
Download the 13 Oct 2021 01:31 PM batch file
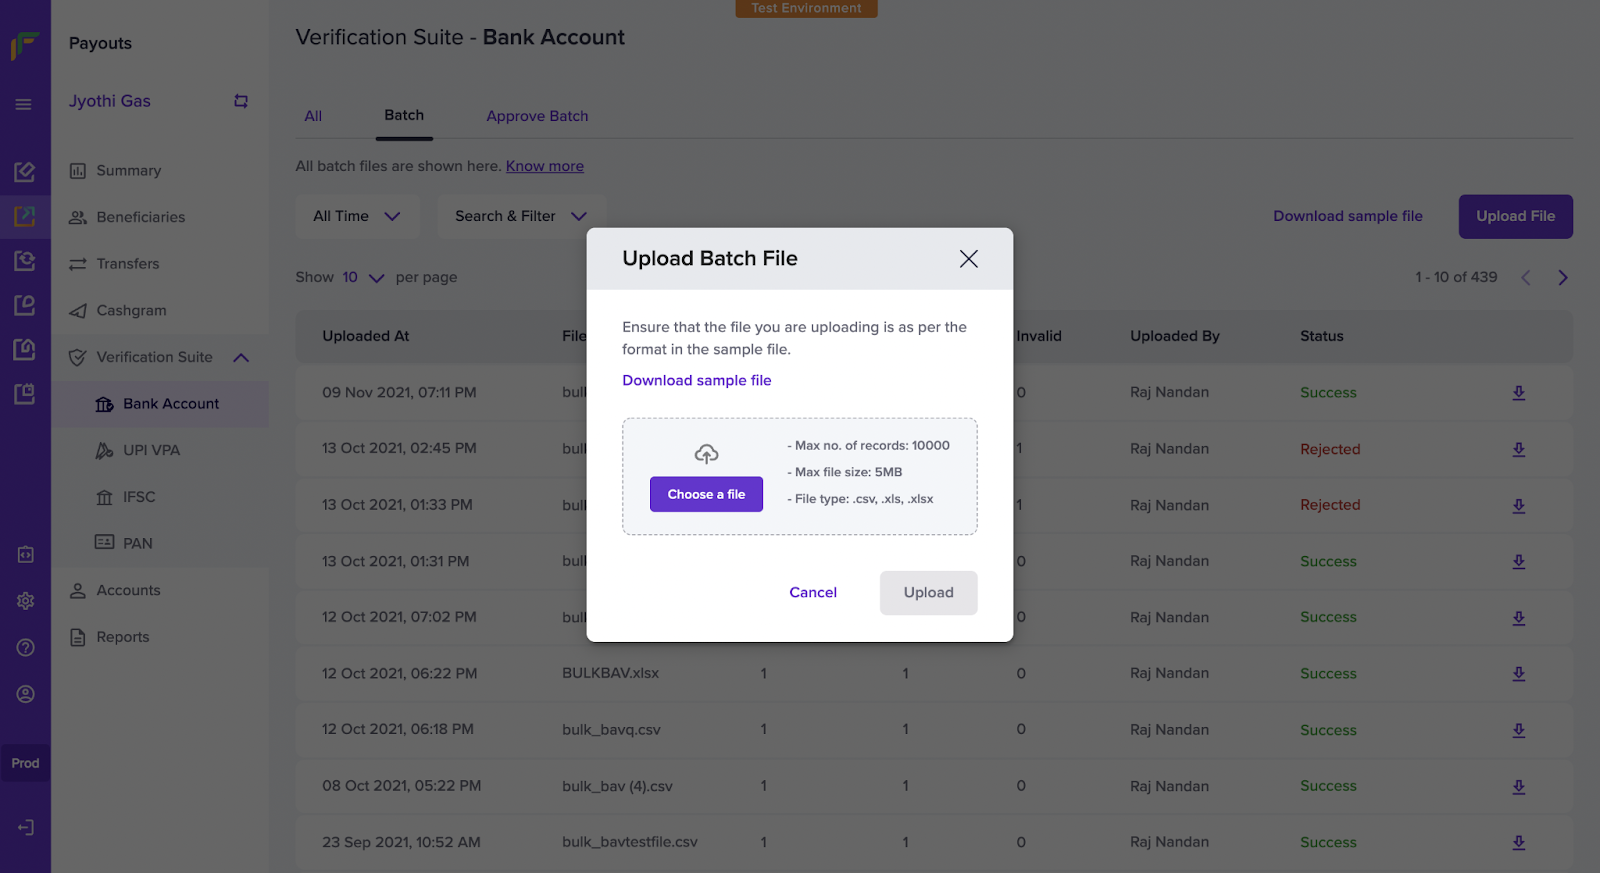click(1518, 561)
